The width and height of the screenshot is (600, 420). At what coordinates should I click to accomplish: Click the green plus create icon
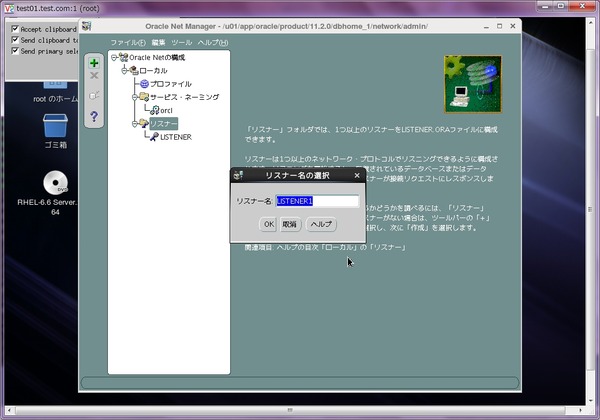pyautogui.click(x=94, y=63)
